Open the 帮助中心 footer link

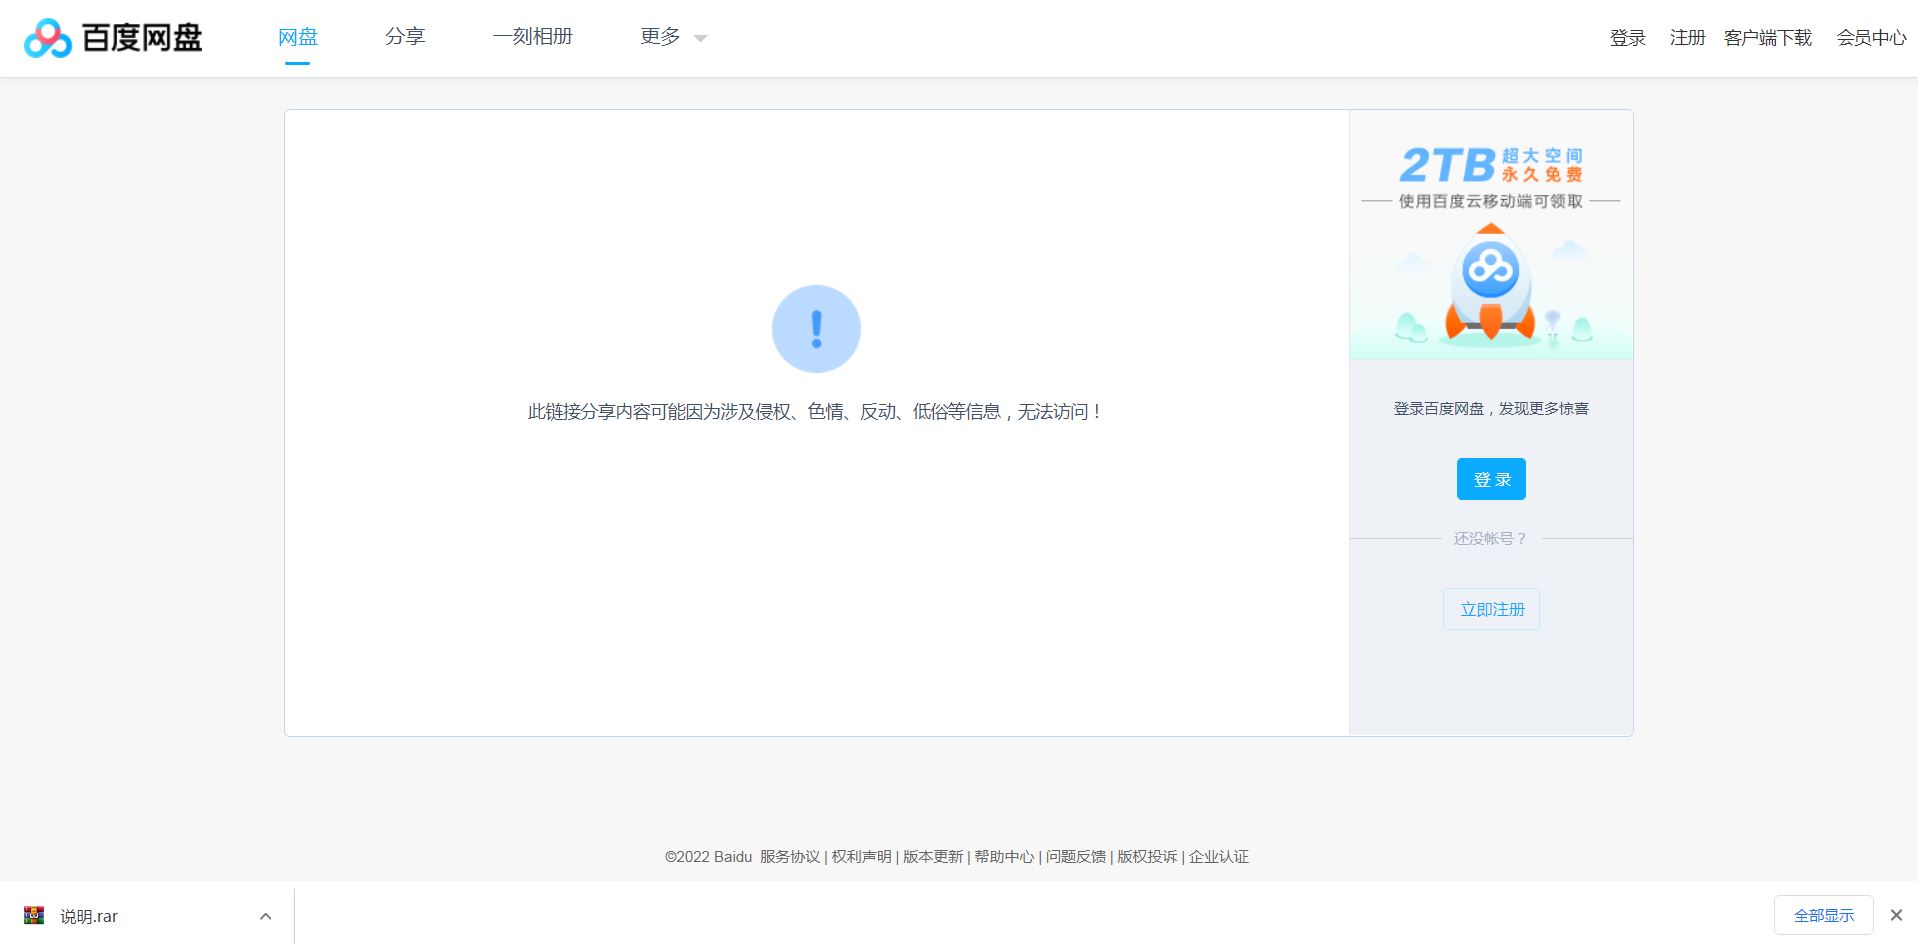click(1004, 857)
